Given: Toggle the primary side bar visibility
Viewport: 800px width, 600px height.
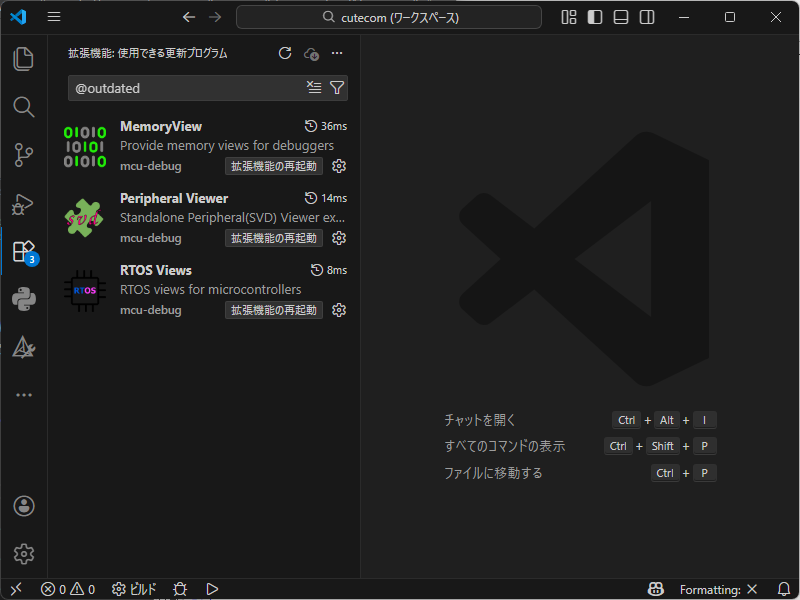Looking at the screenshot, I should click(x=595, y=17).
